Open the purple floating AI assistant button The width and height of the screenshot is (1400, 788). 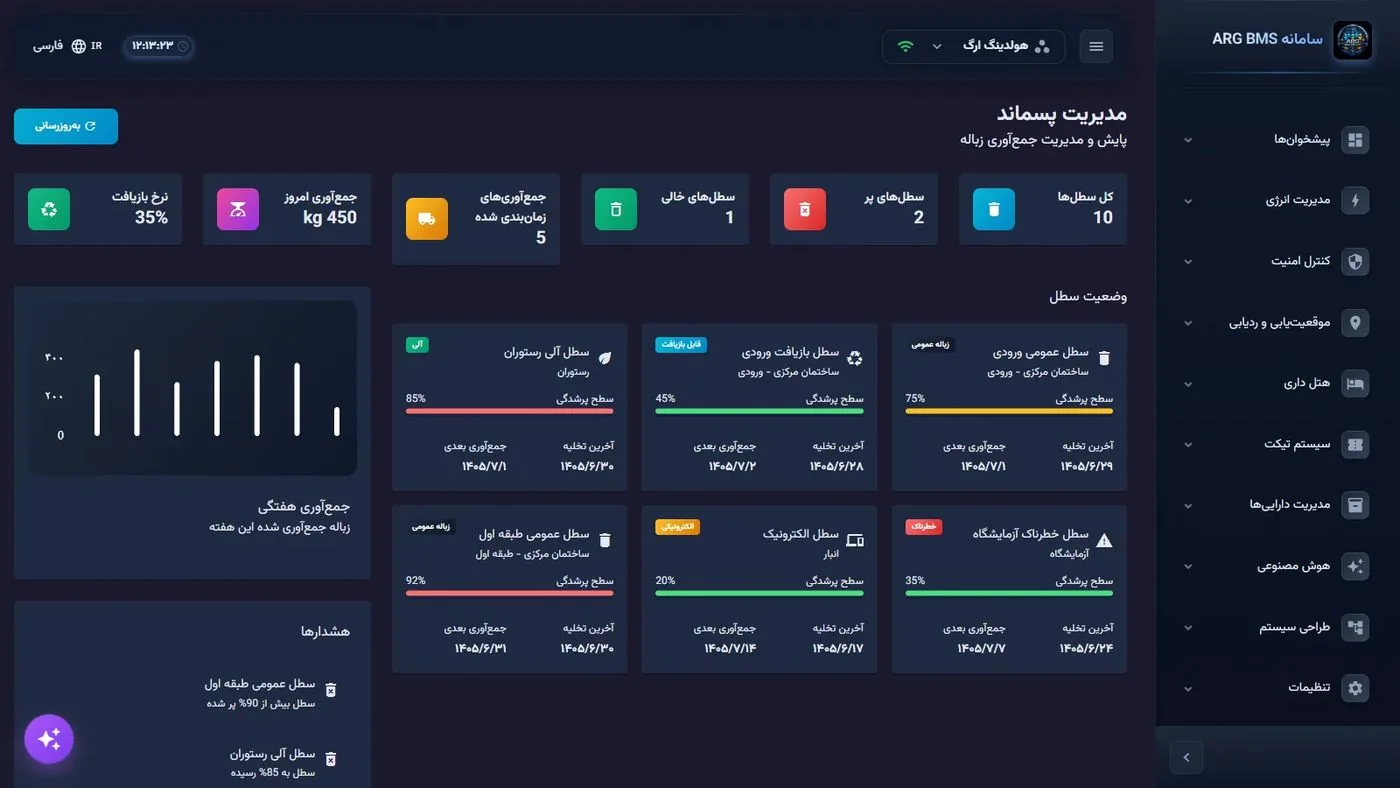49,739
